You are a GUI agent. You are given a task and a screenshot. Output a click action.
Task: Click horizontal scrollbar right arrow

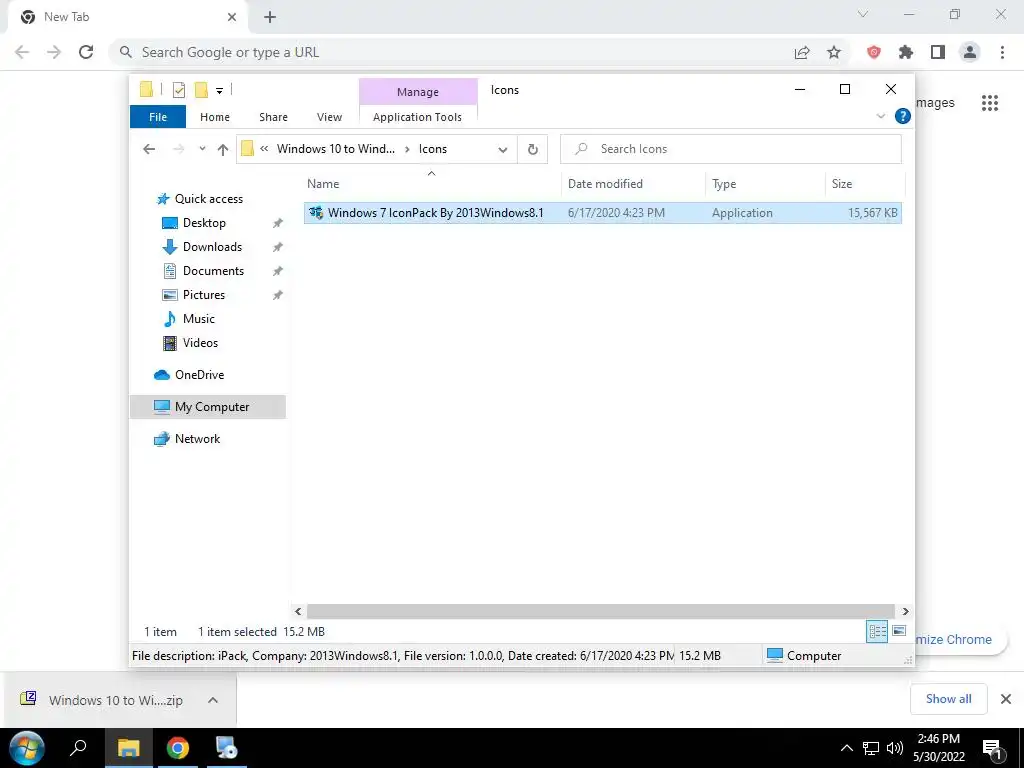(x=905, y=611)
